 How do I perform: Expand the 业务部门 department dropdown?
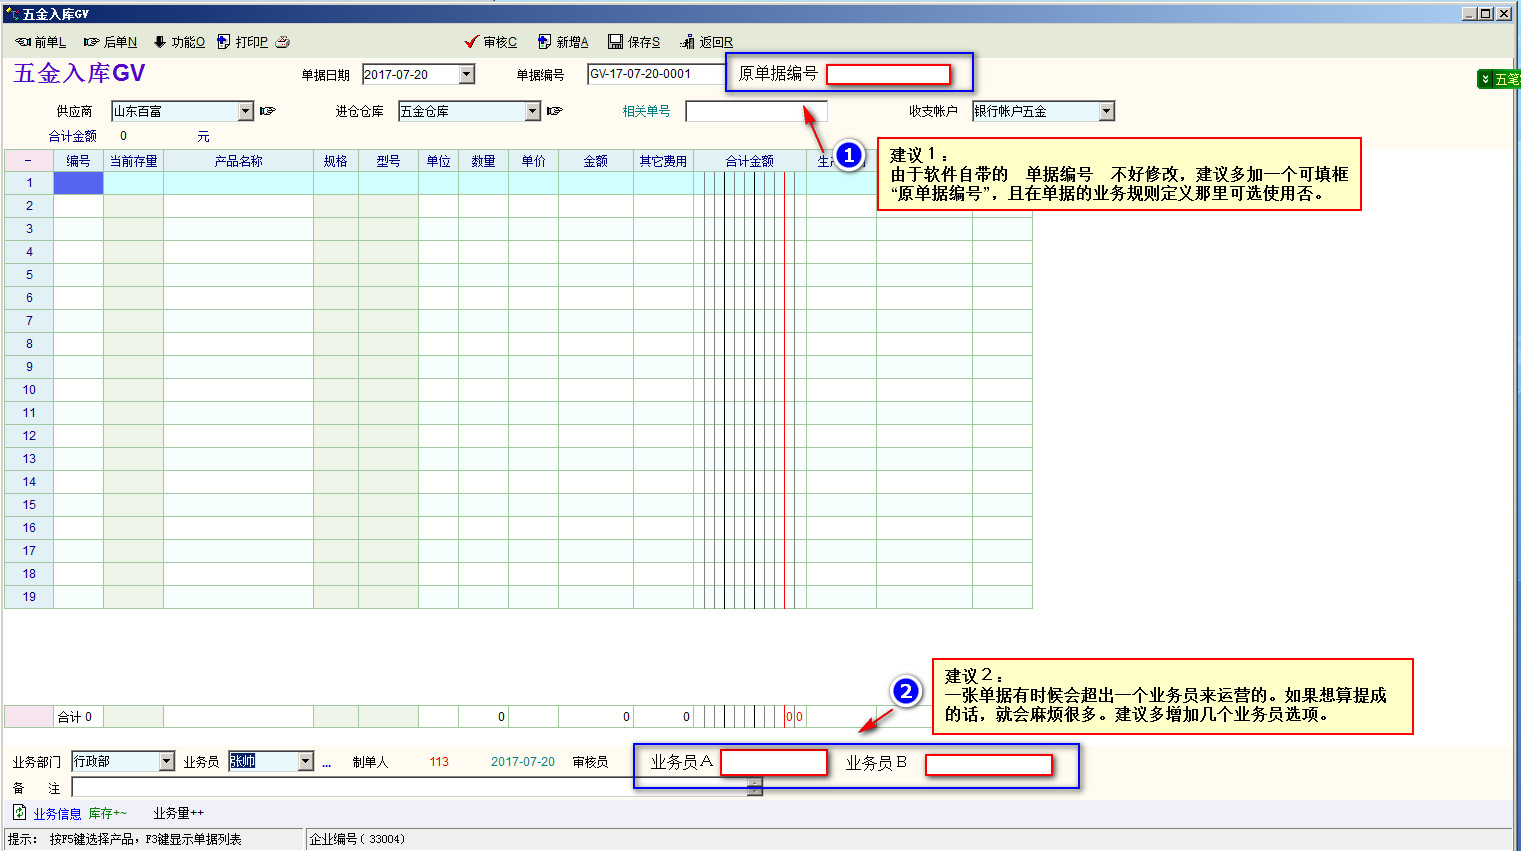point(167,762)
